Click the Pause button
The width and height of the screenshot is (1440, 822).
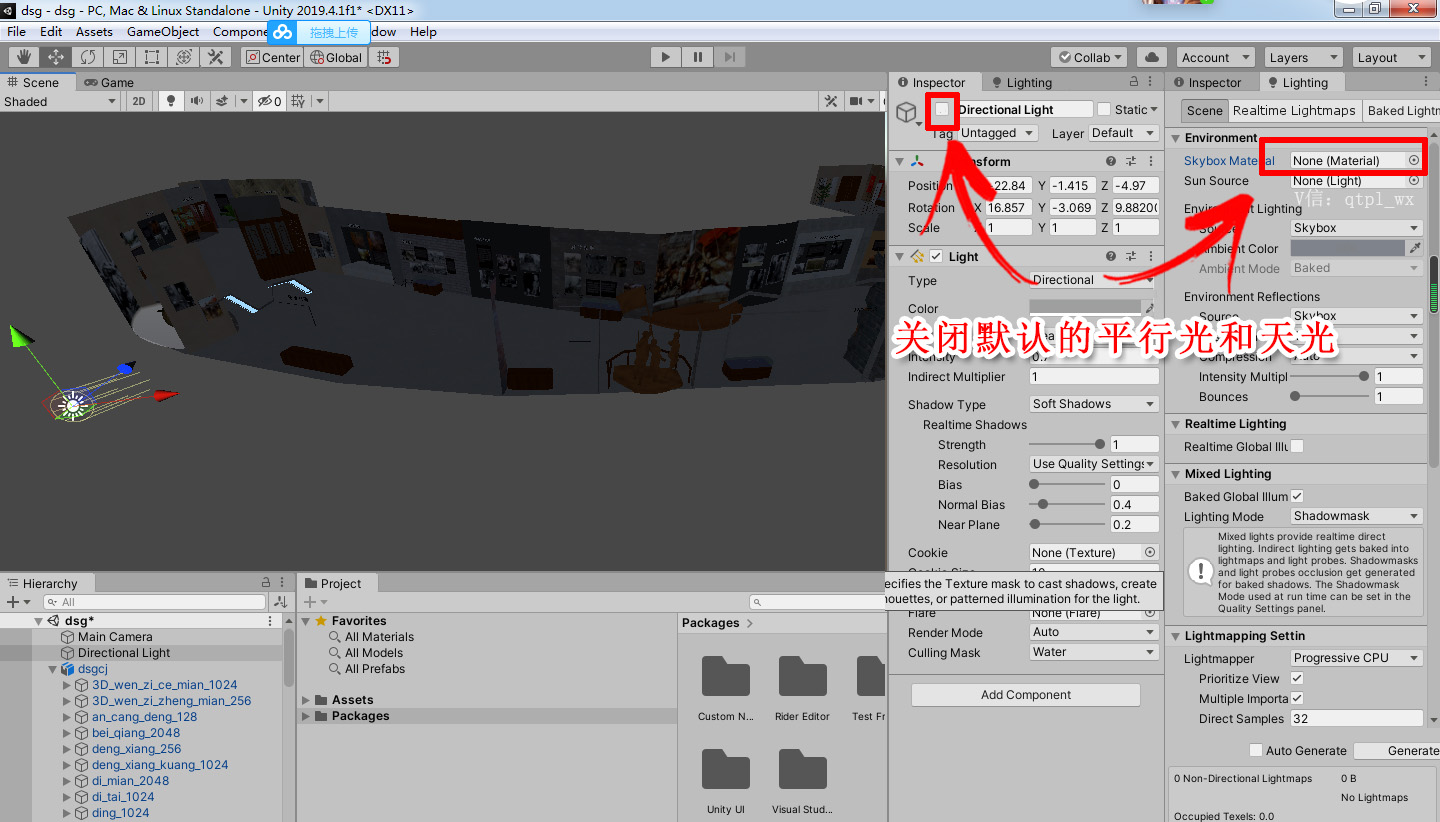pos(698,57)
